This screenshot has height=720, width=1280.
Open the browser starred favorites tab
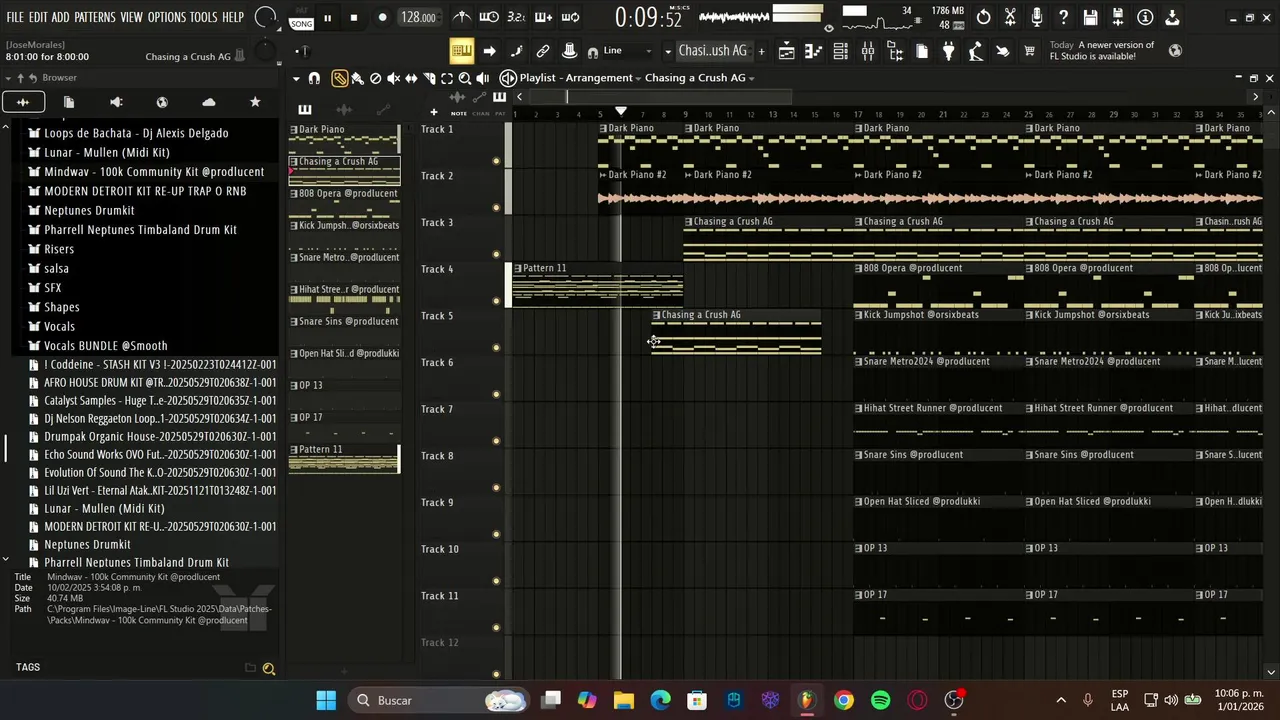(x=255, y=102)
